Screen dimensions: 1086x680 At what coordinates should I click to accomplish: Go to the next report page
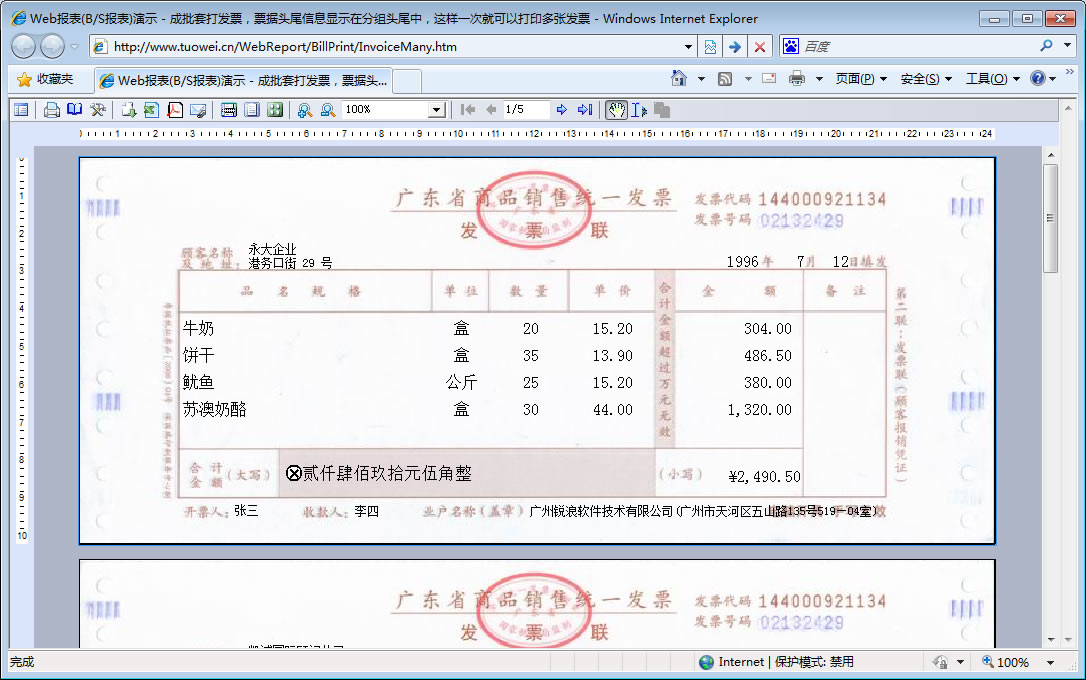562,110
